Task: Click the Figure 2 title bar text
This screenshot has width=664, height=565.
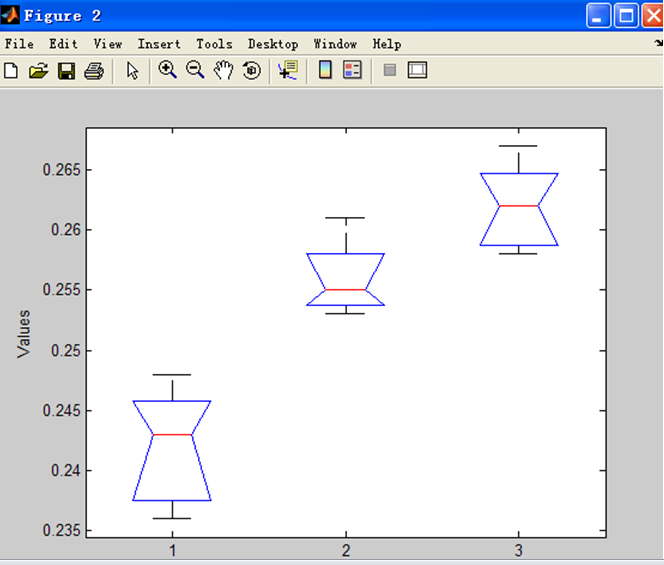Action: click(x=62, y=16)
